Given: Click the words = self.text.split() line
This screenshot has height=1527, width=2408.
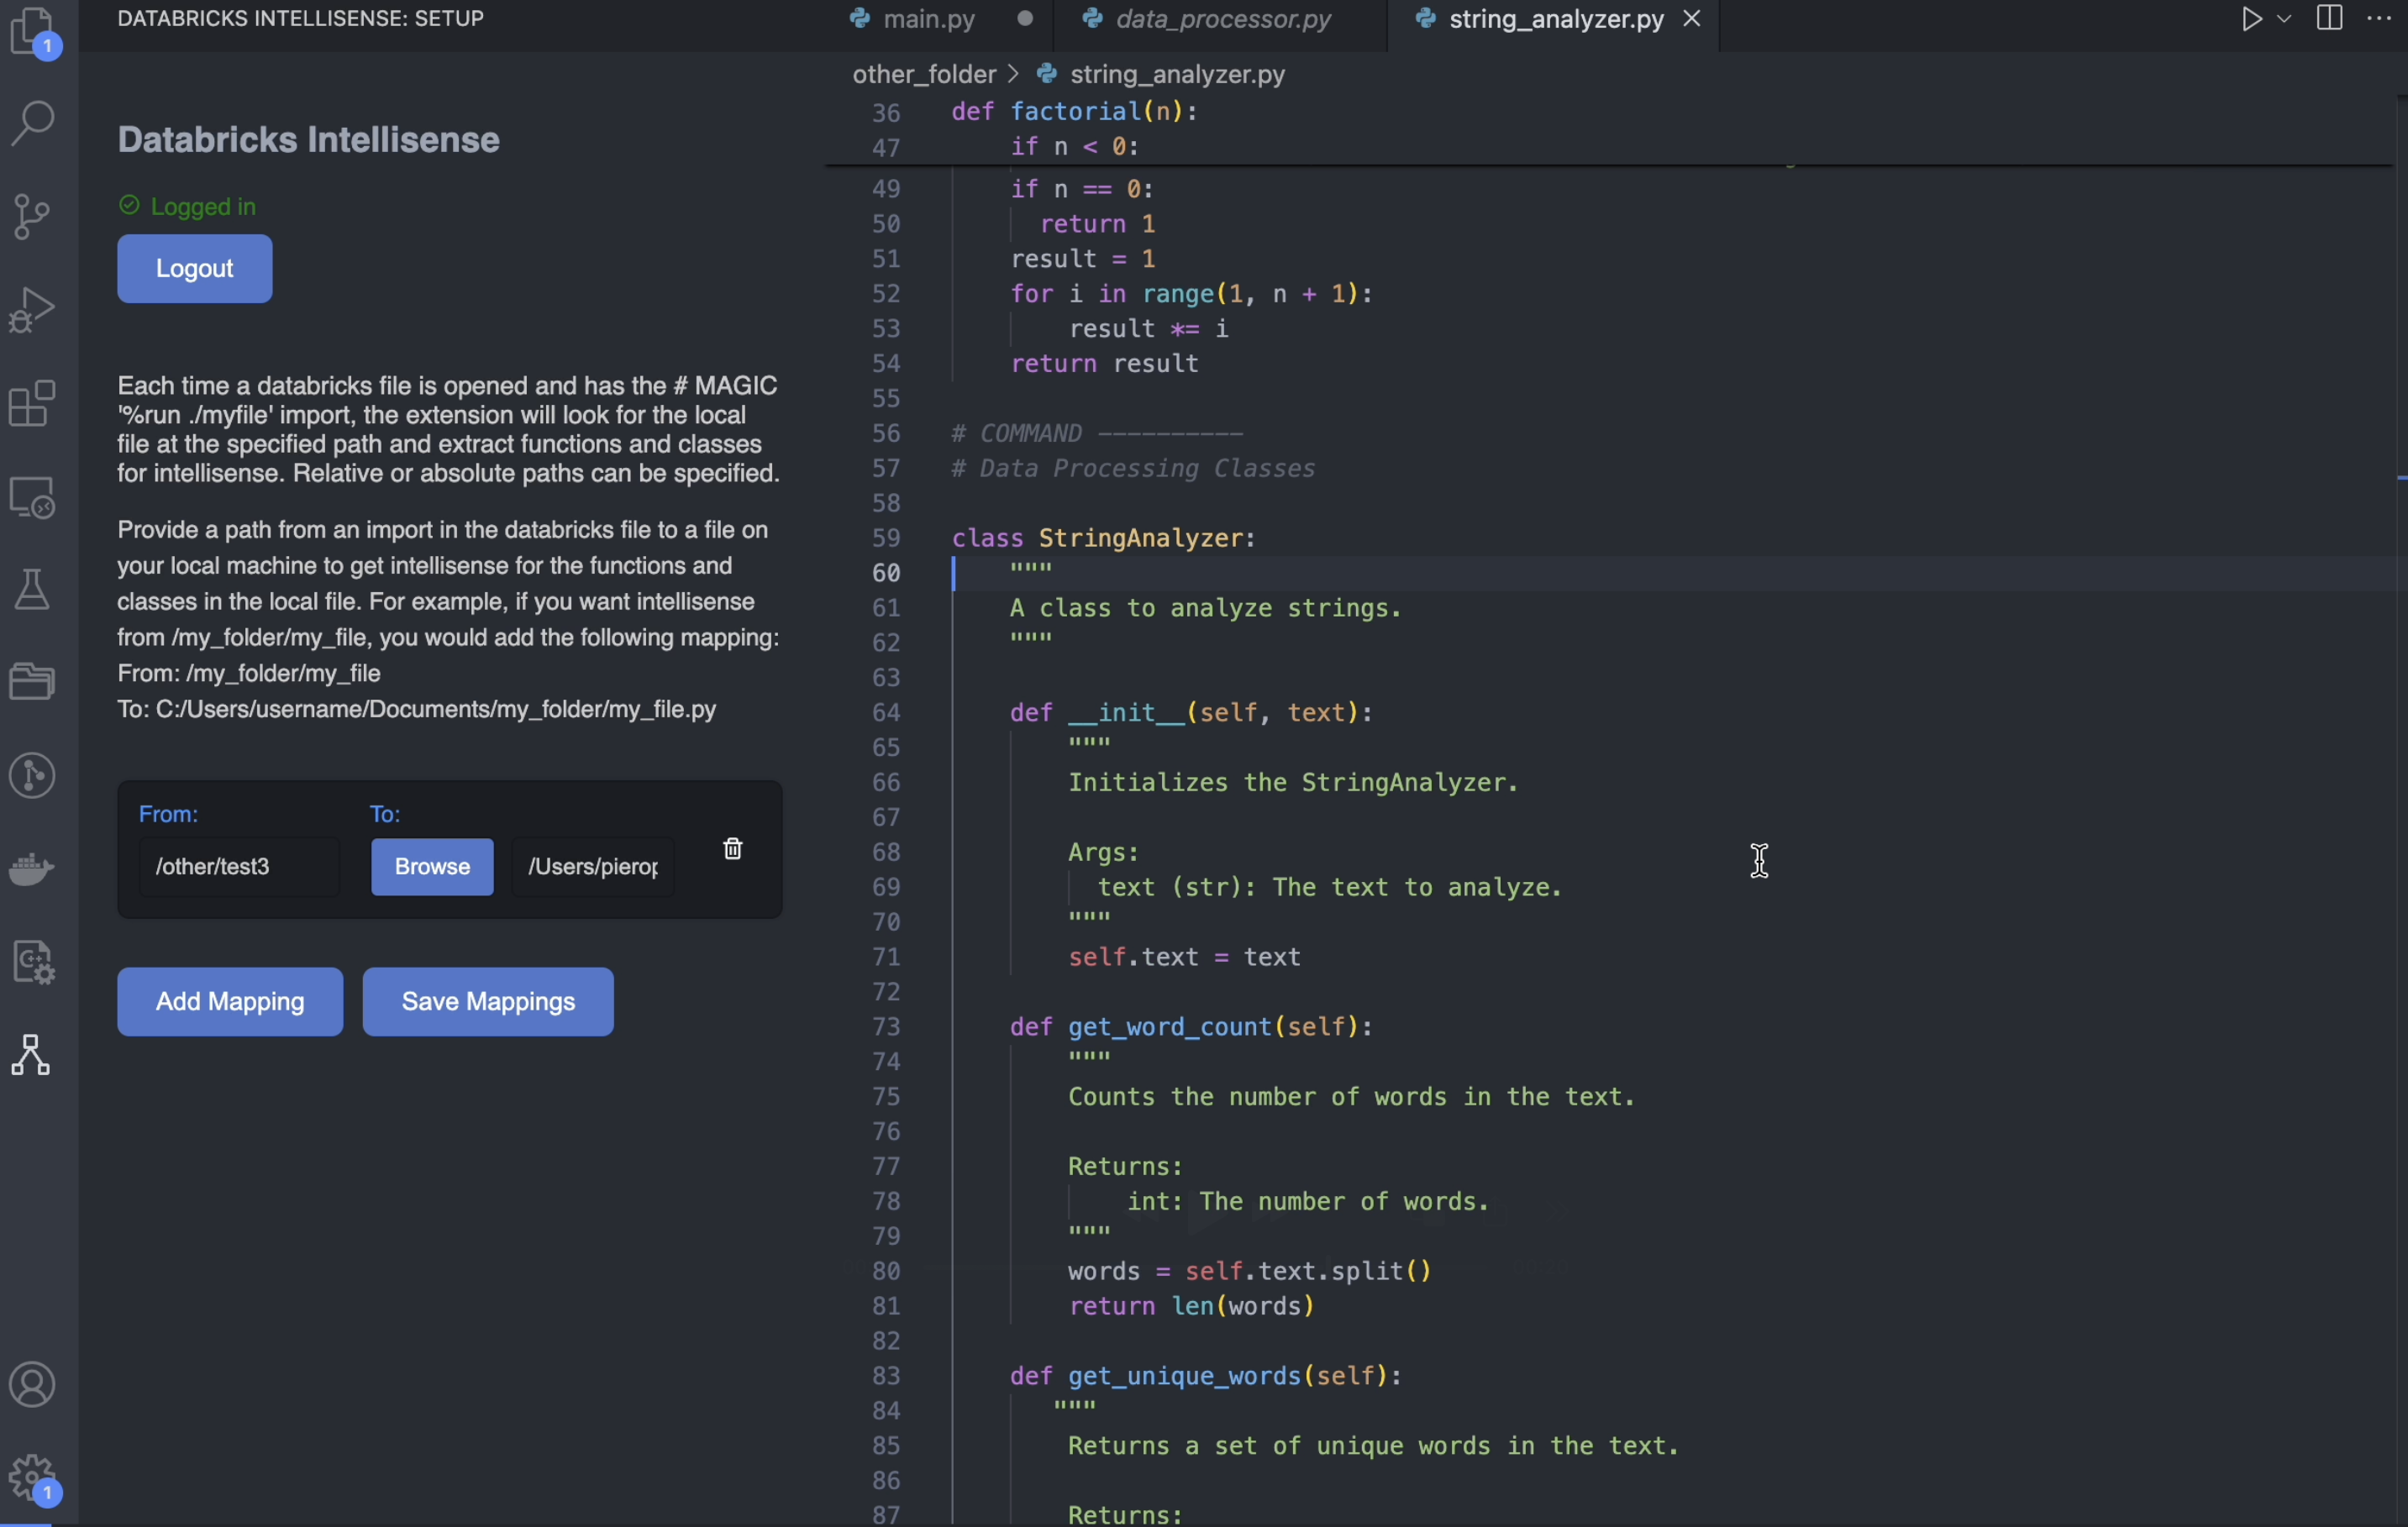Looking at the screenshot, I should [1250, 1272].
